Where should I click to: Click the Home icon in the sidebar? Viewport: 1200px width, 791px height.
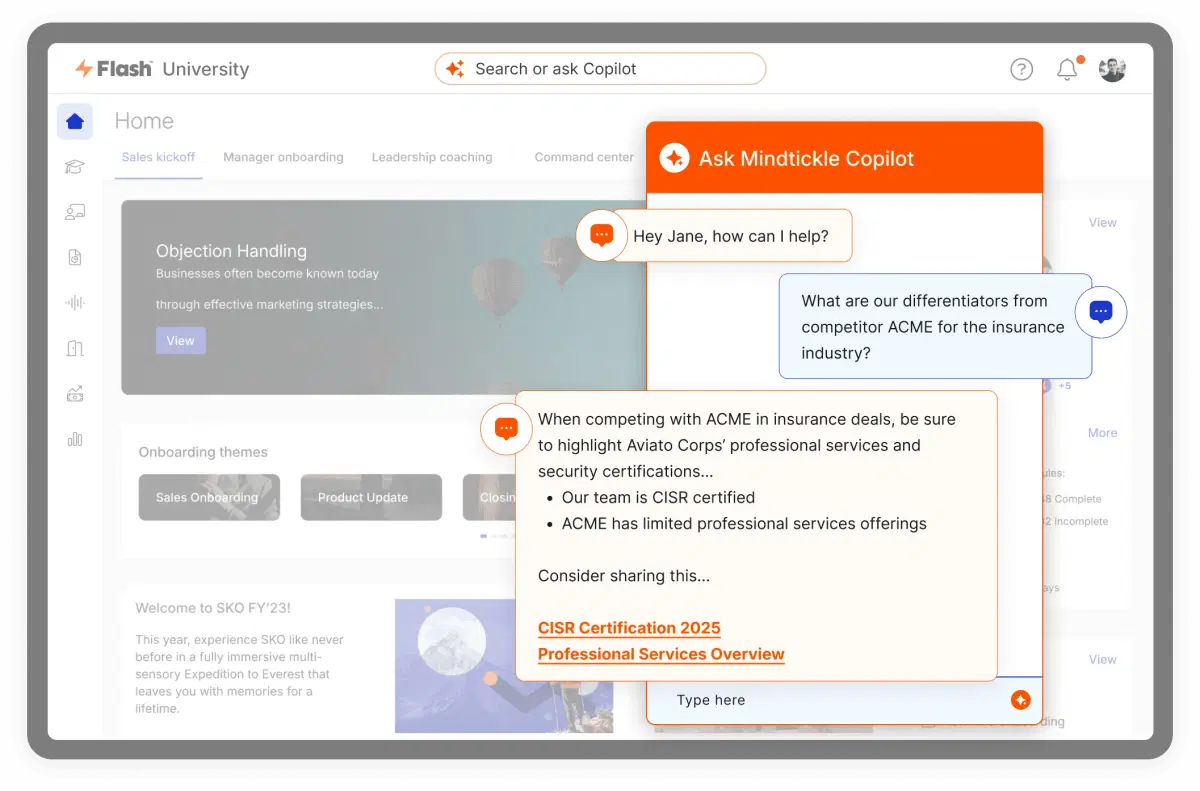(x=74, y=122)
